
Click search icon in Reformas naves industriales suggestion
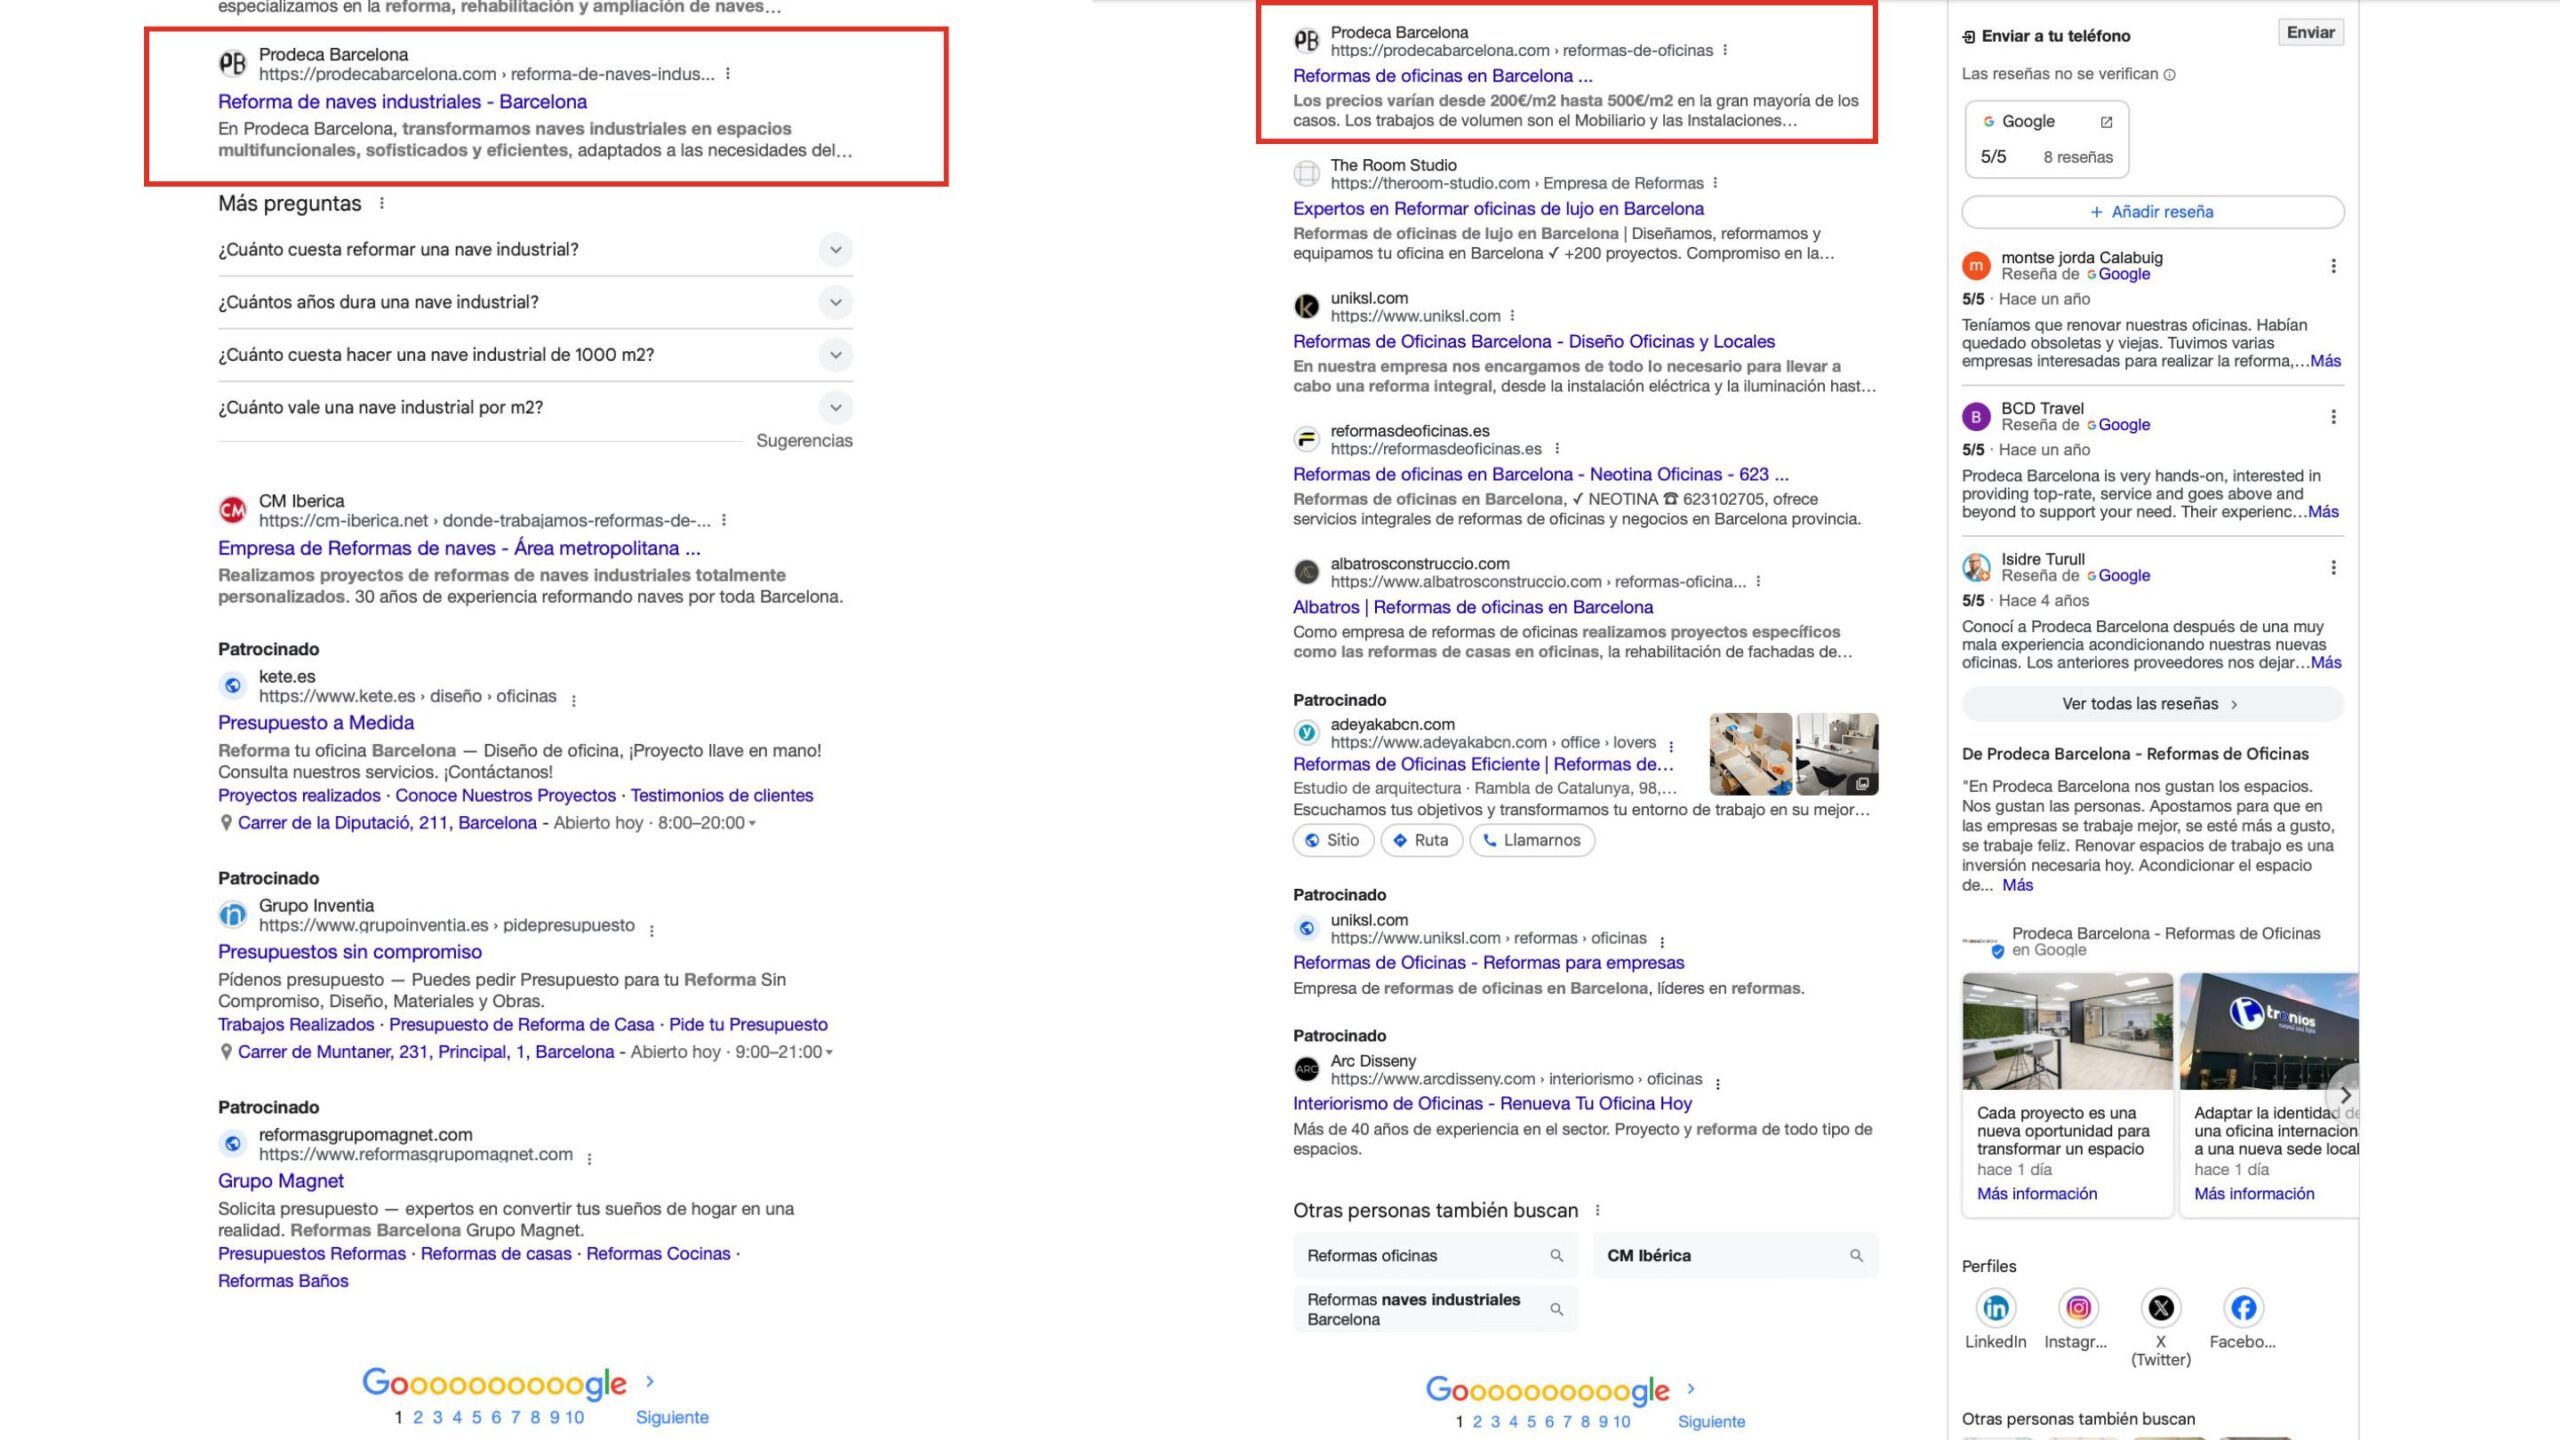point(1556,1309)
